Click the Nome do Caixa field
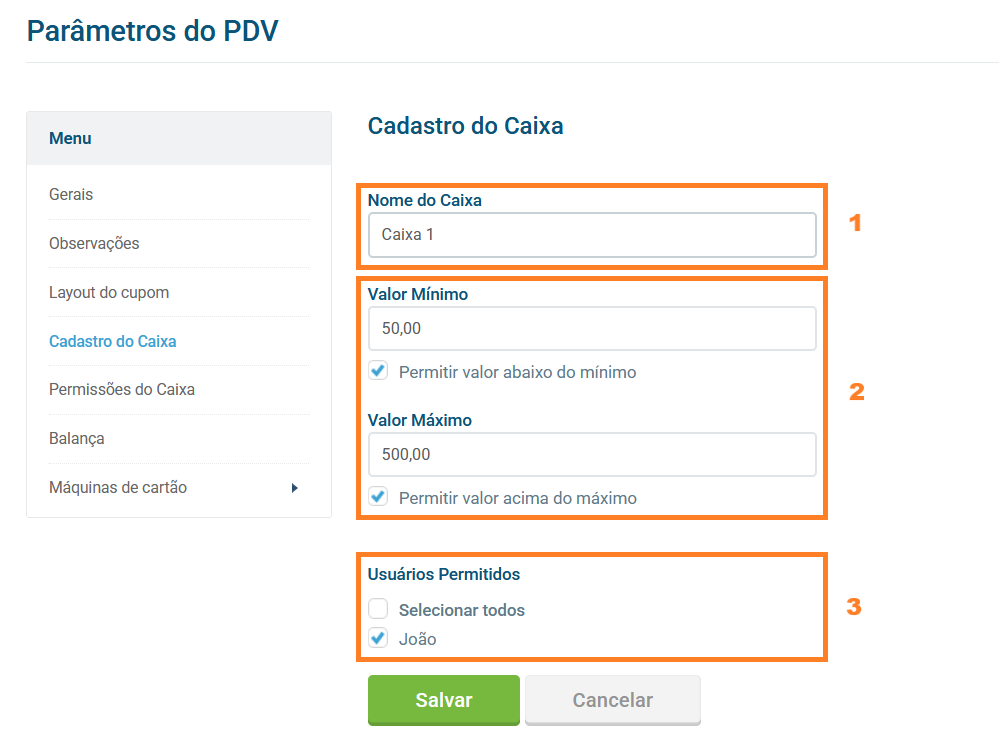 click(592, 235)
